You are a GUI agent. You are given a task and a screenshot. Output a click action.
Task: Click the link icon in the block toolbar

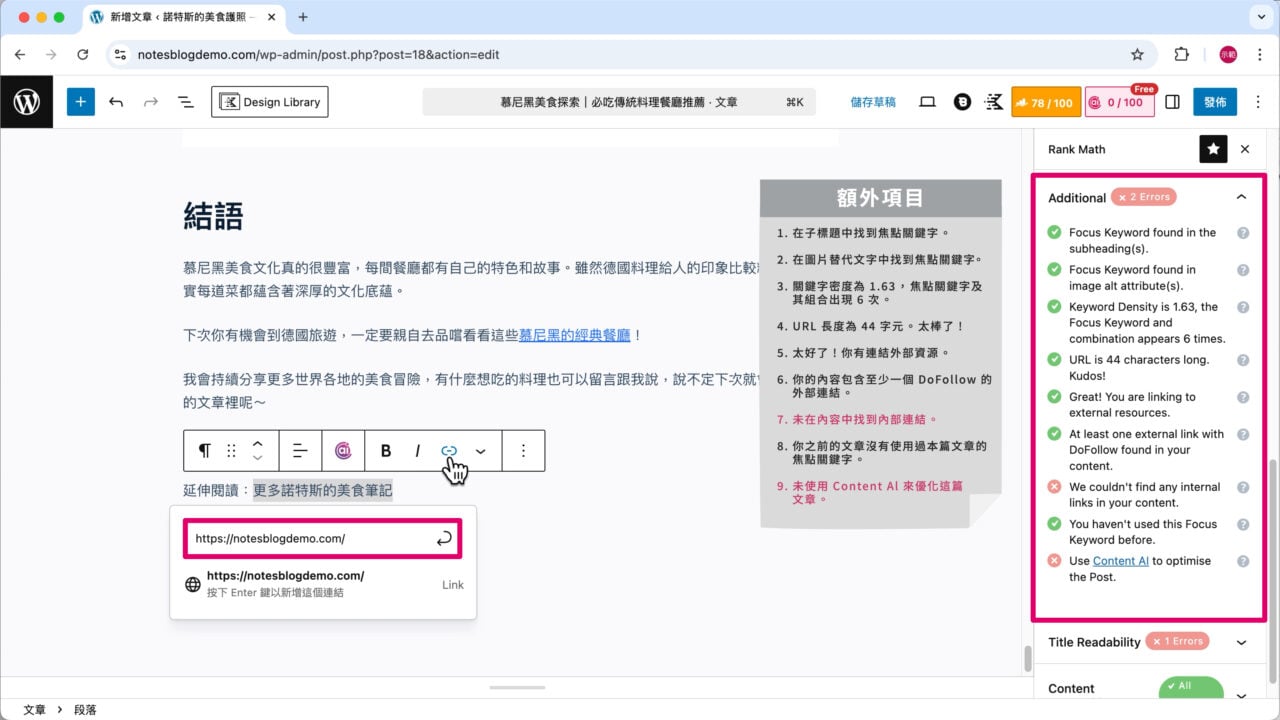tap(448, 450)
